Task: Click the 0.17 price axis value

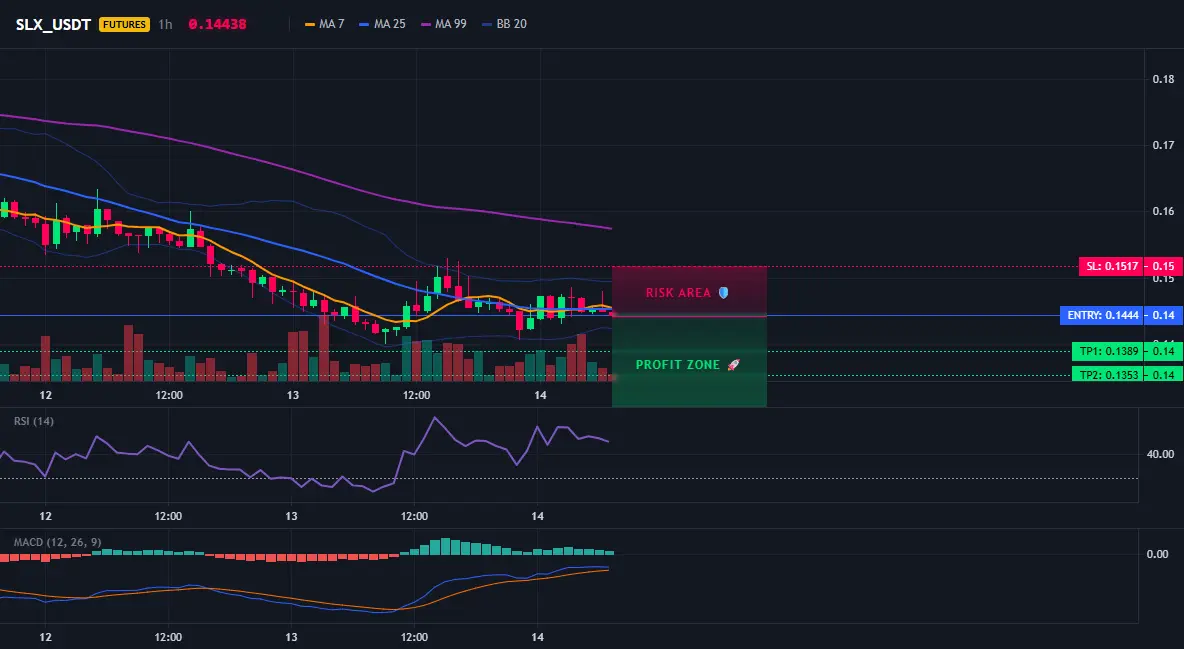Action: 1164,145
